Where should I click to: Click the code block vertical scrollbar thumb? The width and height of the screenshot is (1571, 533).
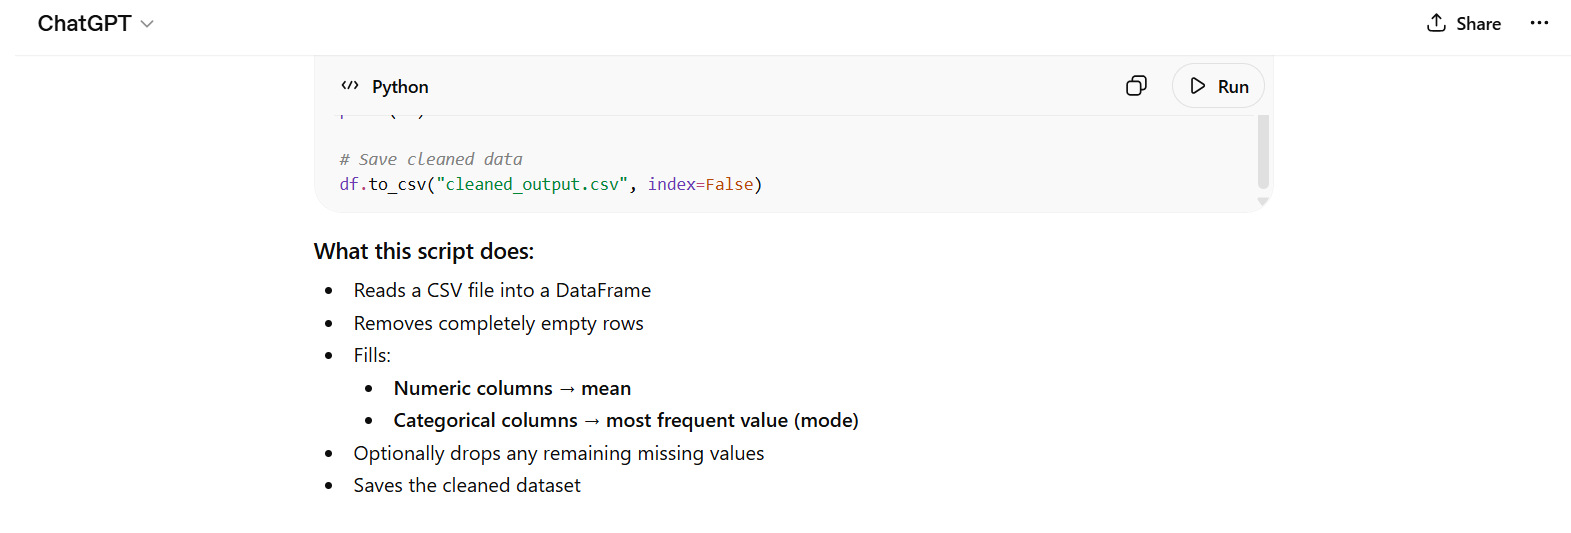tap(1263, 150)
